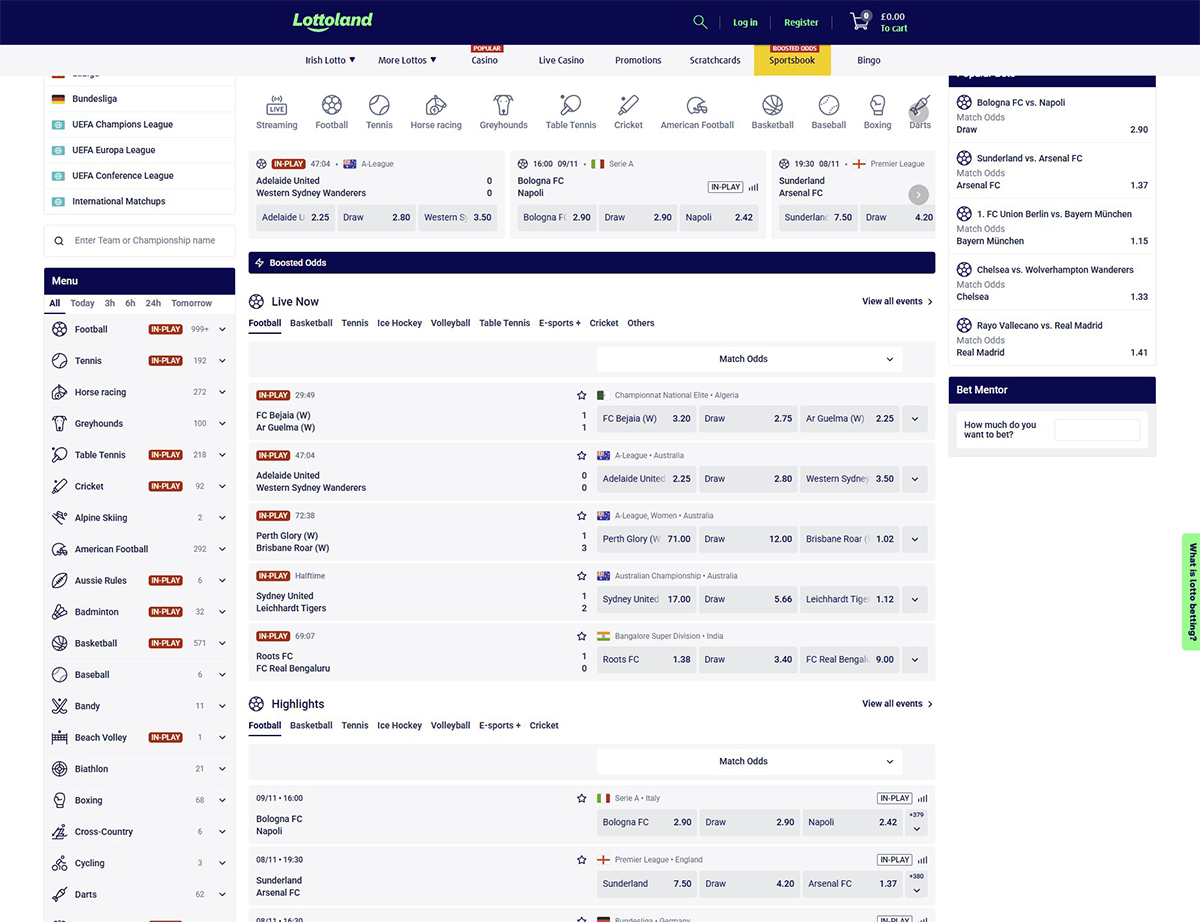The image size is (1200, 922).
Task: Pick the American Football helmet icon
Action: [x=697, y=105]
